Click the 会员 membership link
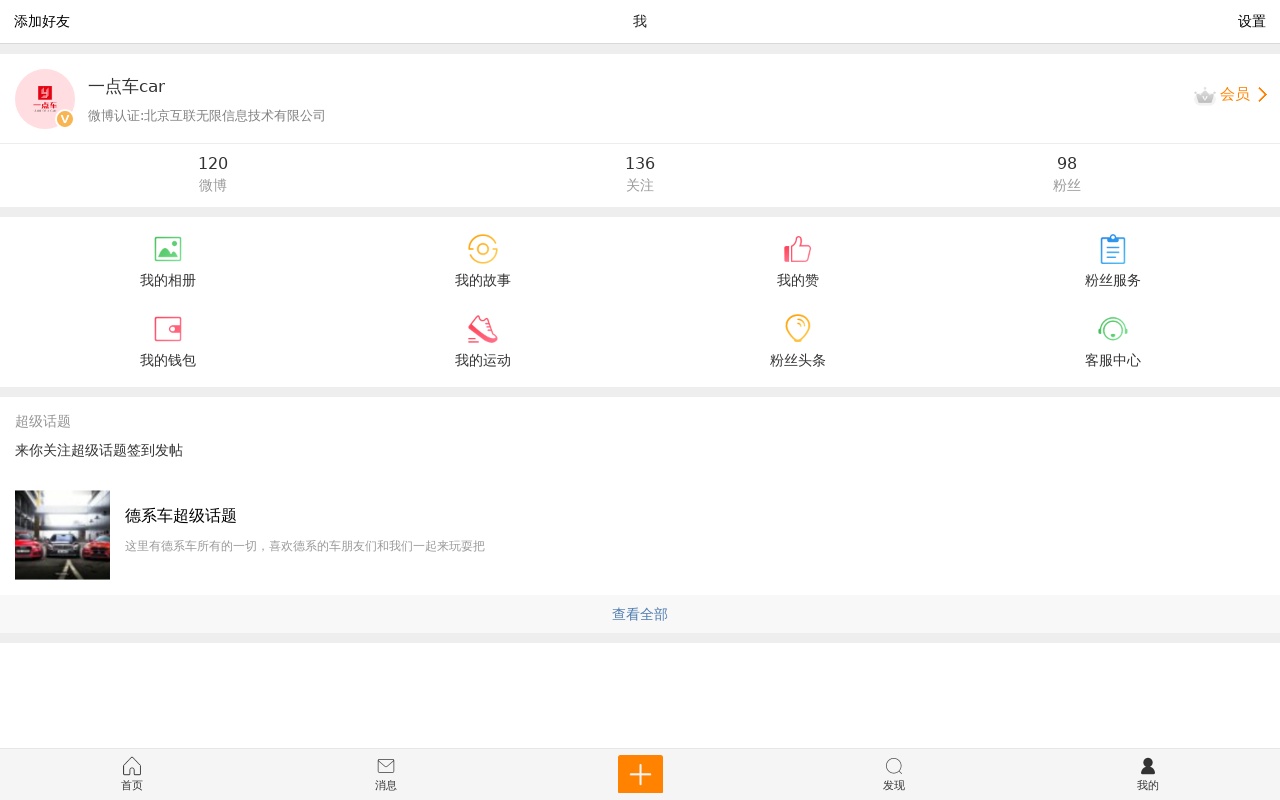 pos(1235,94)
